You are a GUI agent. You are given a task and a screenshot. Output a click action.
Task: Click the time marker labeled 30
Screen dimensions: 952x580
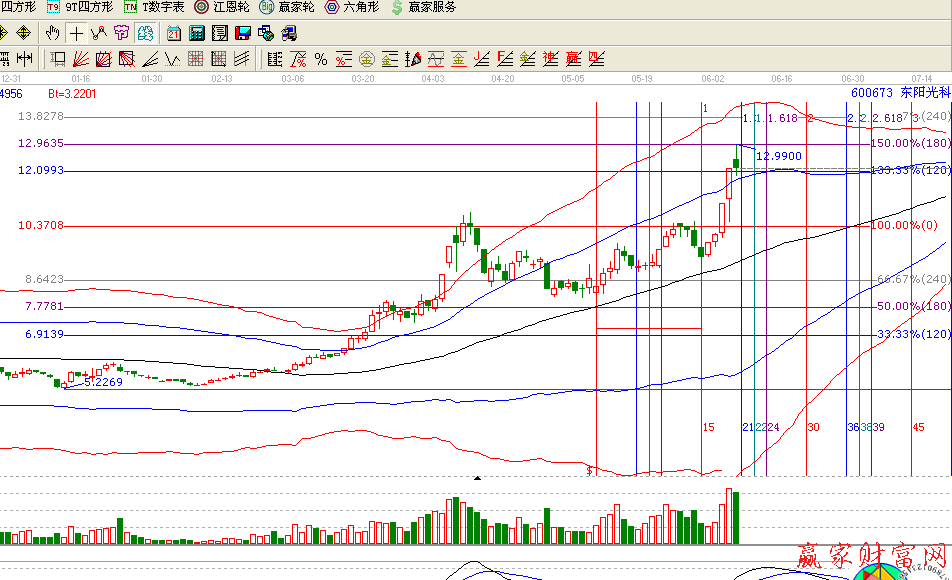(x=813, y=427)
